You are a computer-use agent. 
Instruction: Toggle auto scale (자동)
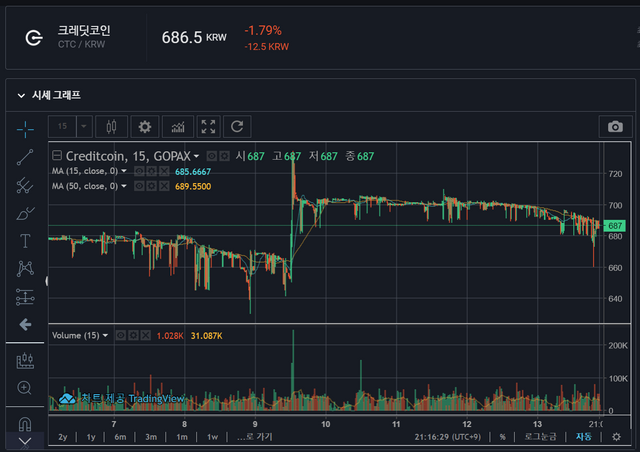584,437
